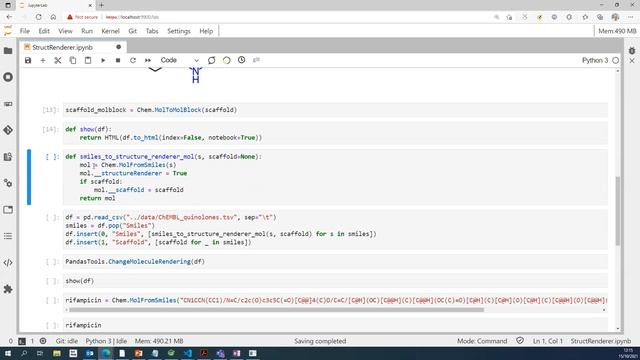Click the trusted shield icon in status bar
640x360 pixels.
tap(520, 340)
